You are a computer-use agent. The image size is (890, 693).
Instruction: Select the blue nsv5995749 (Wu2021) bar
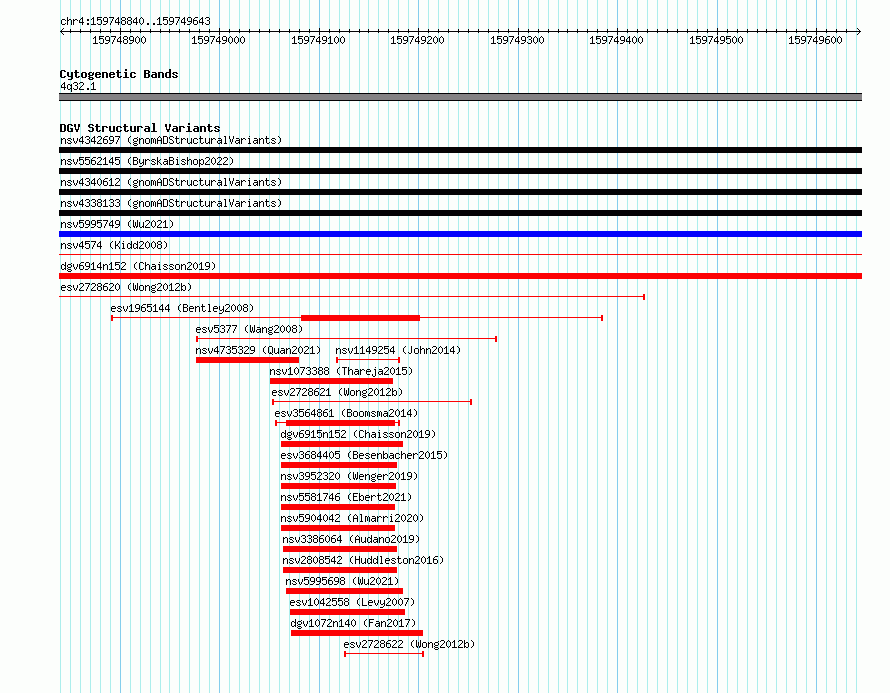(x=460, y=234)
